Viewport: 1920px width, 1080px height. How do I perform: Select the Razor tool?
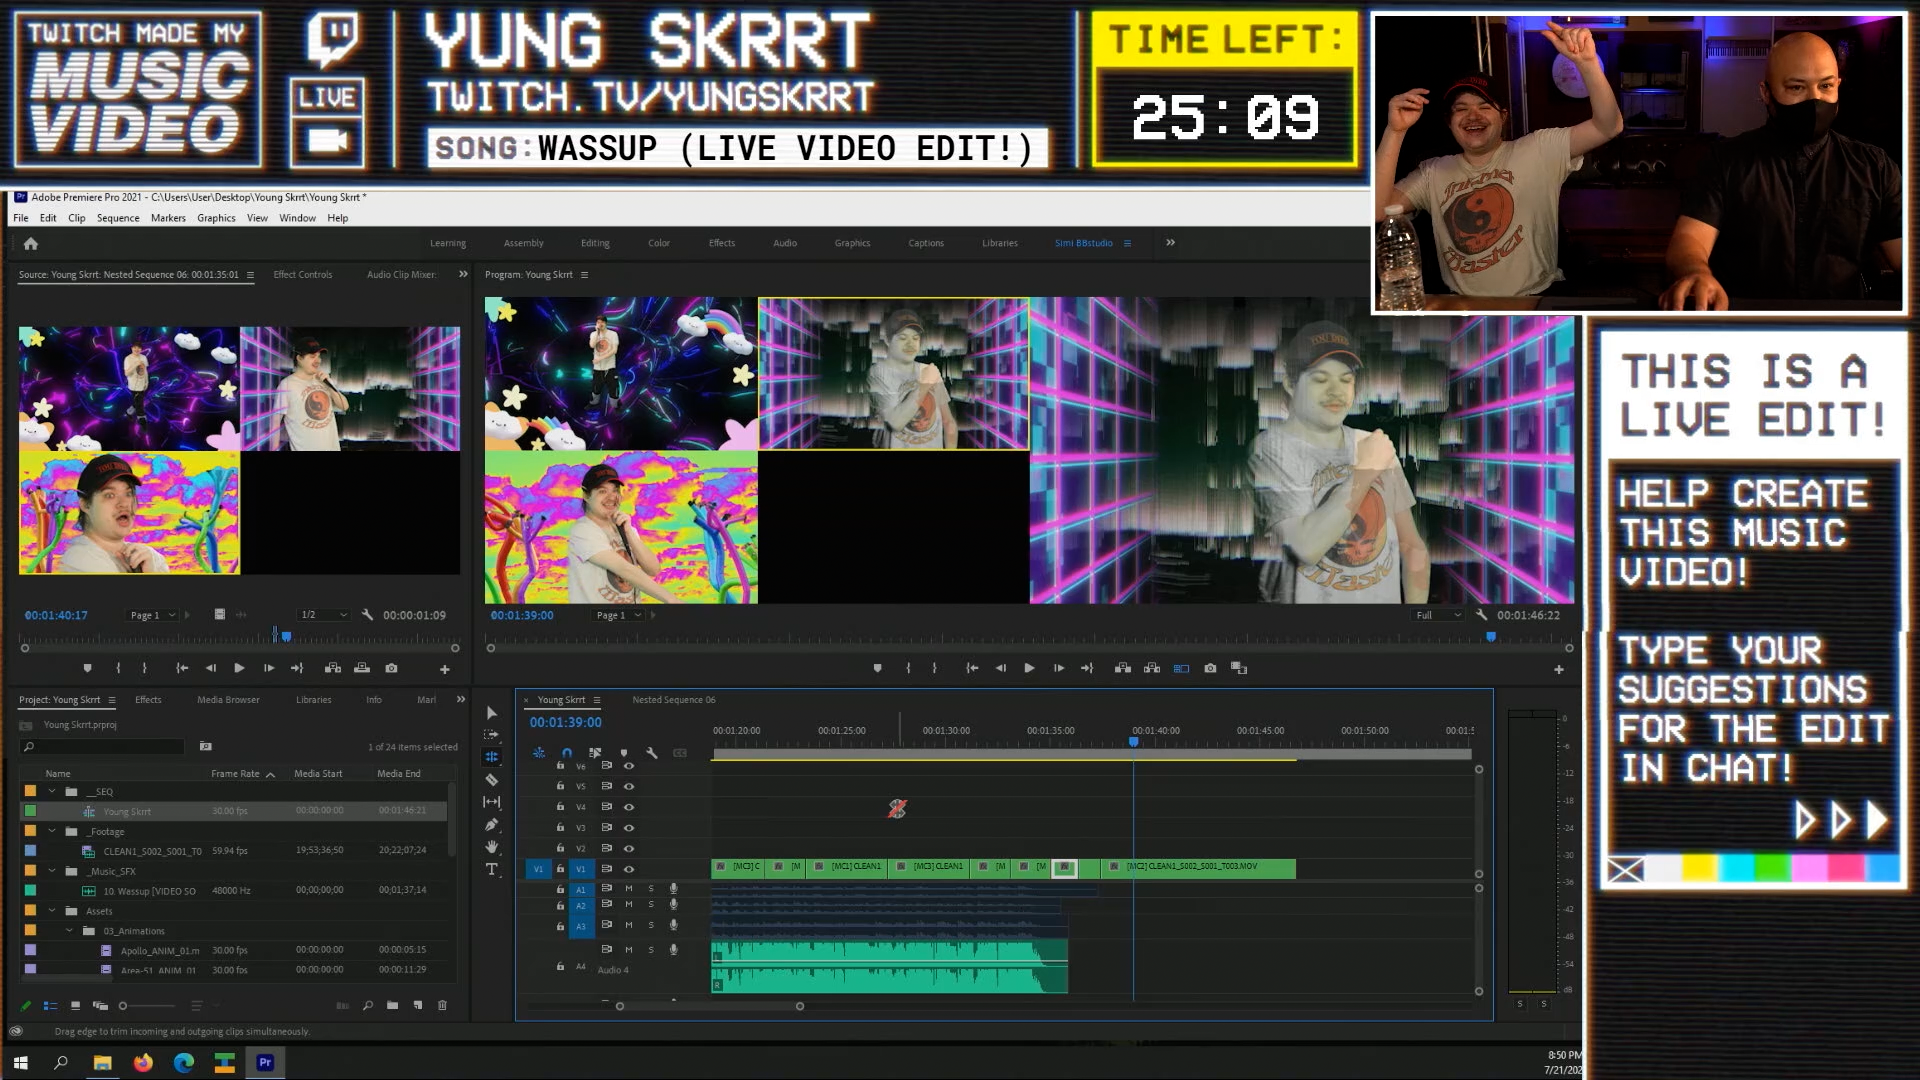(x=491, y=779)
